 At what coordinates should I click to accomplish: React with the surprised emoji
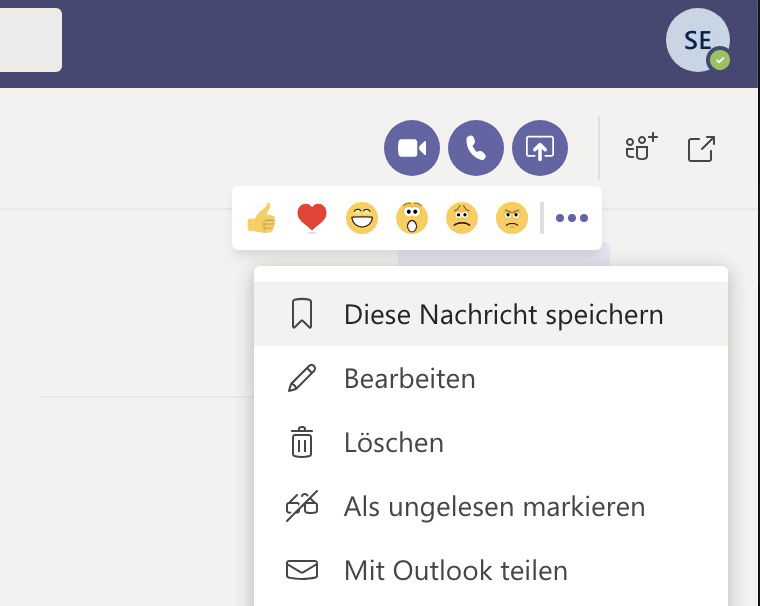click(412, 218)
